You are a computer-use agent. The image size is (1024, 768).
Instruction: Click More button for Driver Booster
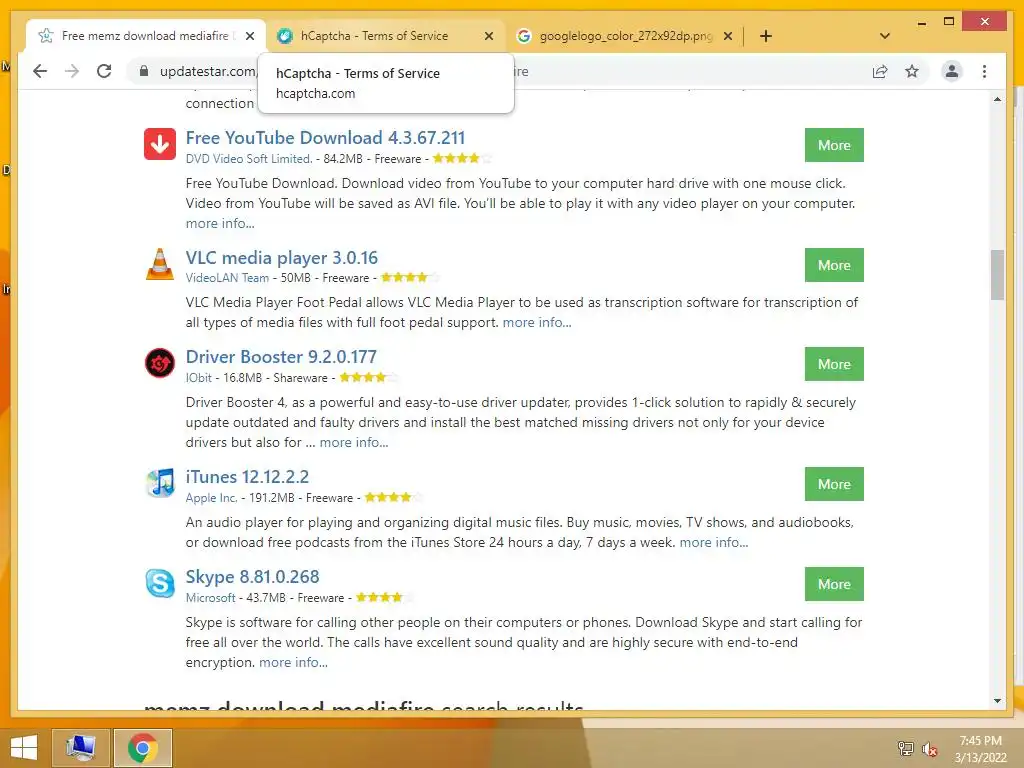(834, 364)
